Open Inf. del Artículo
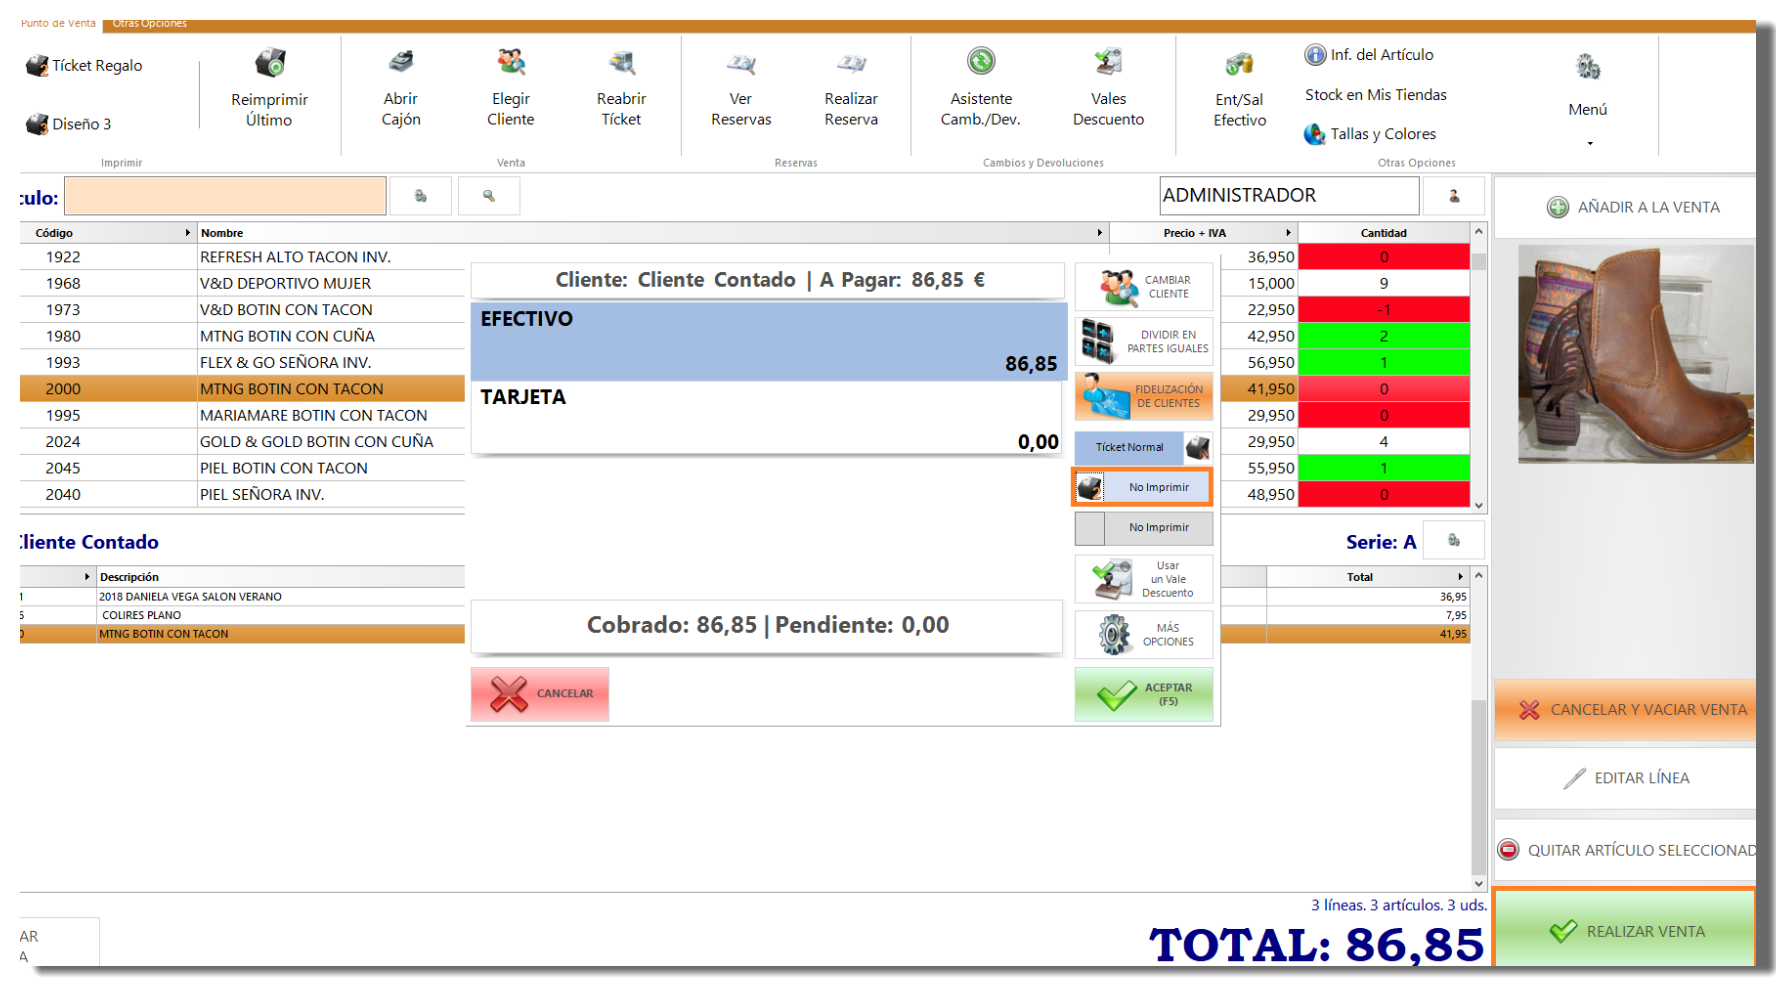1776x986 pixels. click(x=1369, y=55)
